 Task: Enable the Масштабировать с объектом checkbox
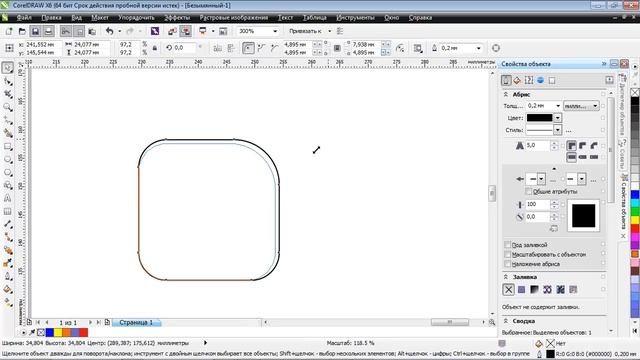[508, 254]
